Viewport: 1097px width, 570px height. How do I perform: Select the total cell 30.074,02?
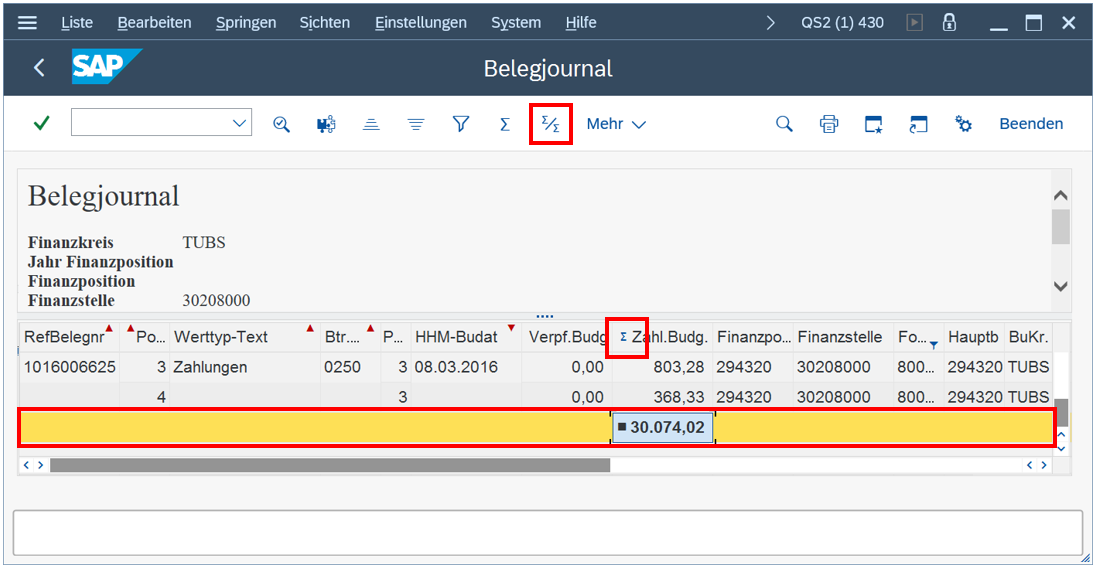click(663, 427)
